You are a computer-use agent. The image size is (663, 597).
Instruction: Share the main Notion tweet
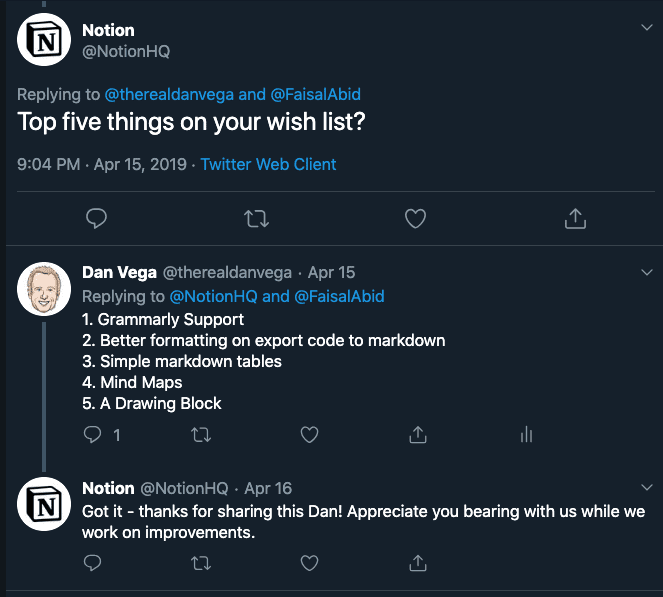click(x=575, y=218)
